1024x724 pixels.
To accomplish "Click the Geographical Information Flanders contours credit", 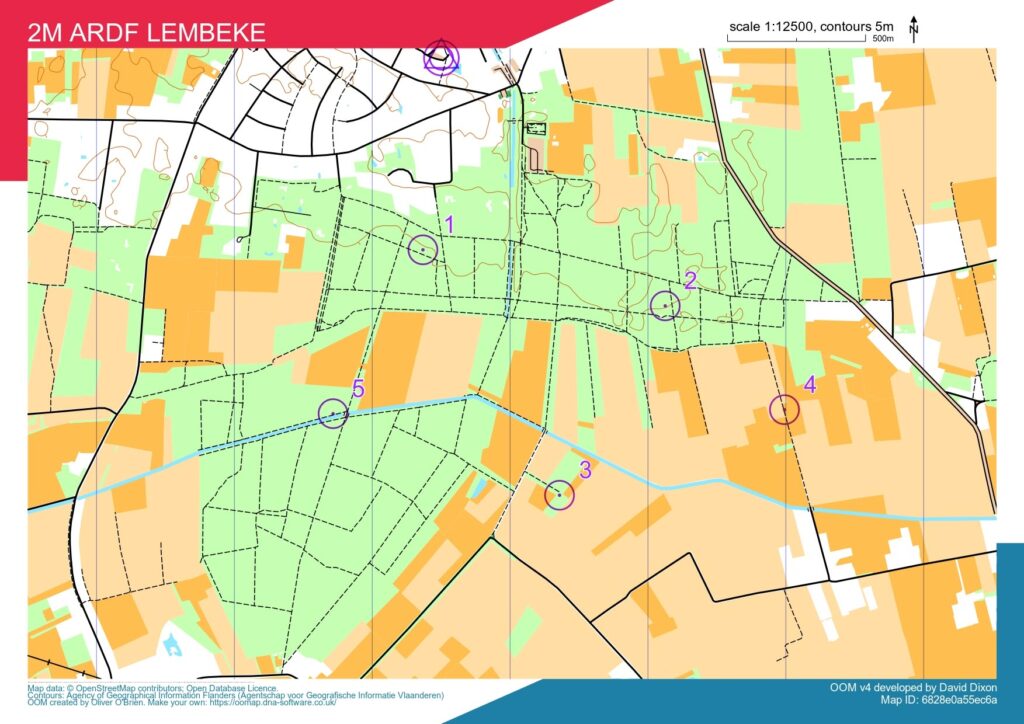I will click(236, 696).
